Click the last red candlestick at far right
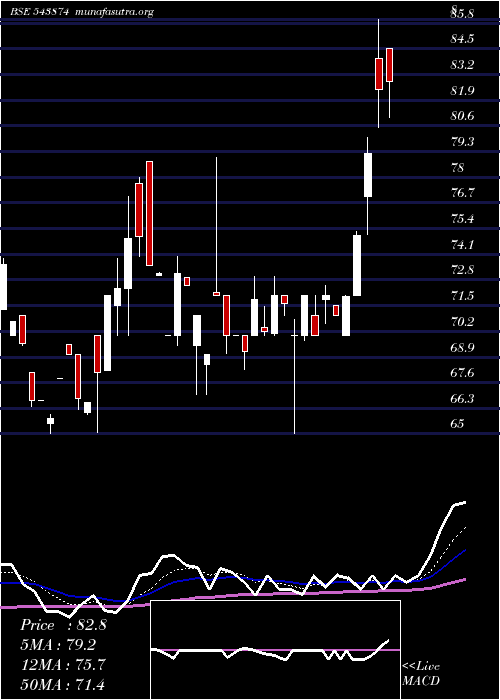This screenshot has width=500, height=700. coord(389,65)
